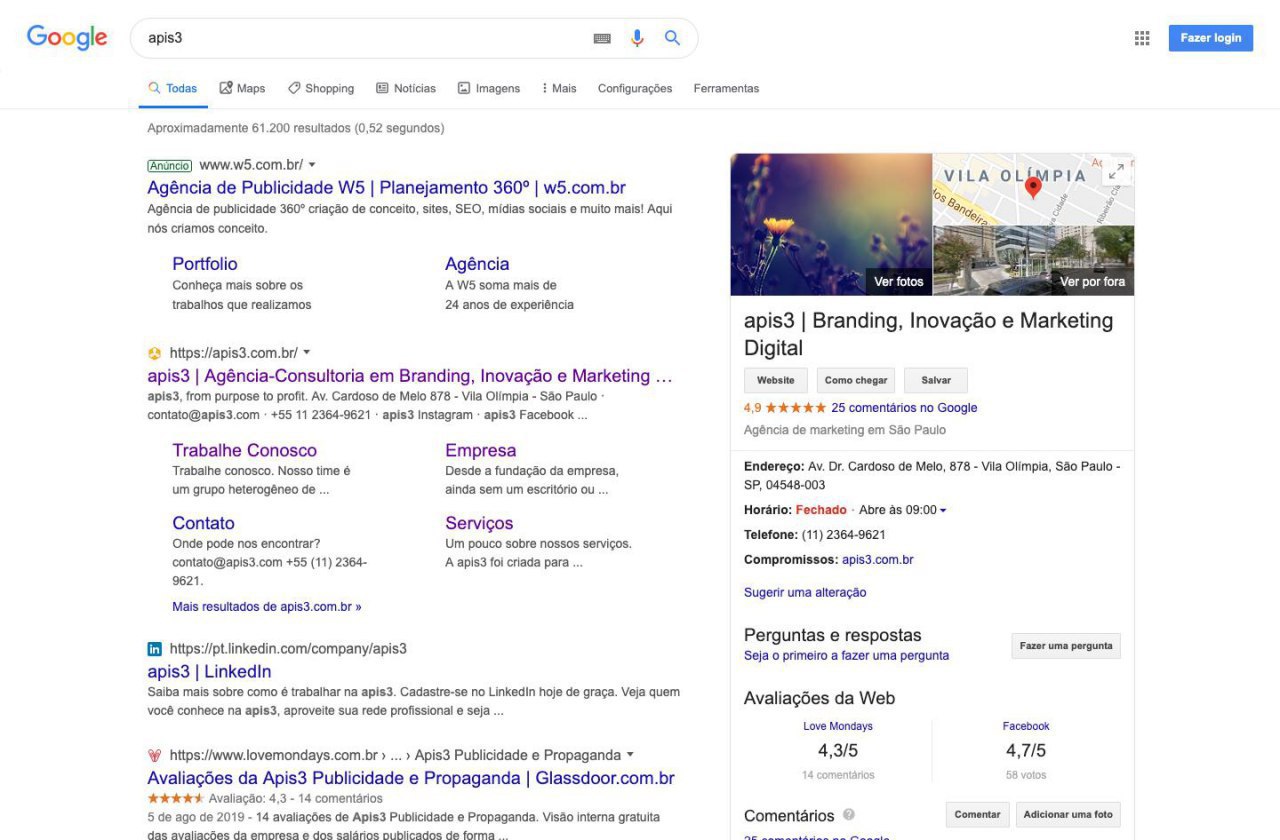The width and height of the screenshot is (1280, 840).
Task: Switch to the Maps tab
Action: tap(242, 88)
